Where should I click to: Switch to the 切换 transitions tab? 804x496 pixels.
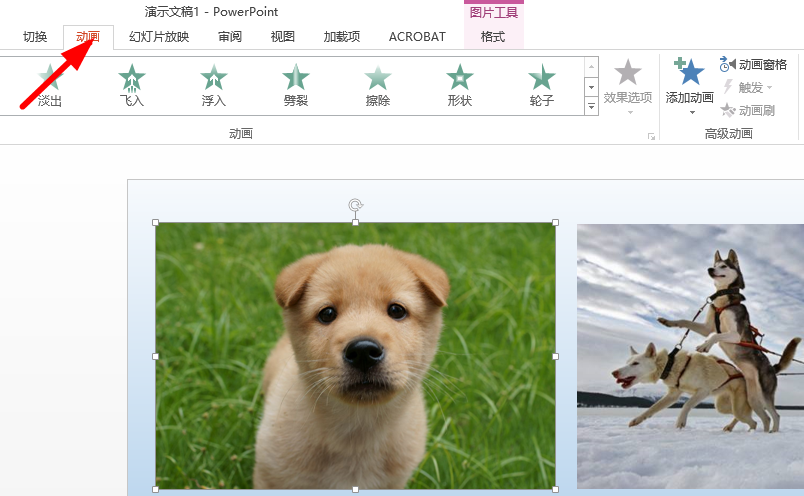pos(35,37)
